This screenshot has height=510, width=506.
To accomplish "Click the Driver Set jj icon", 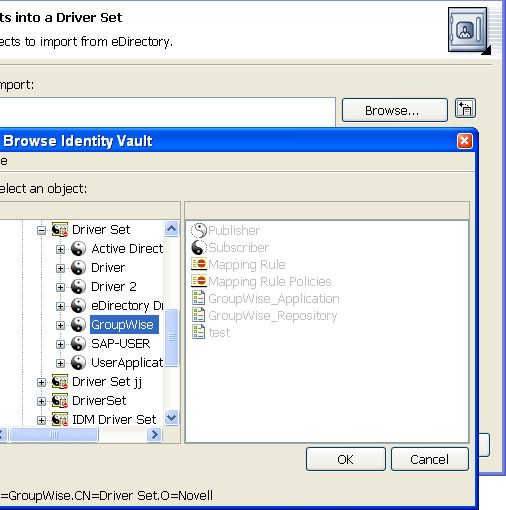I will (x=60, y=382).
